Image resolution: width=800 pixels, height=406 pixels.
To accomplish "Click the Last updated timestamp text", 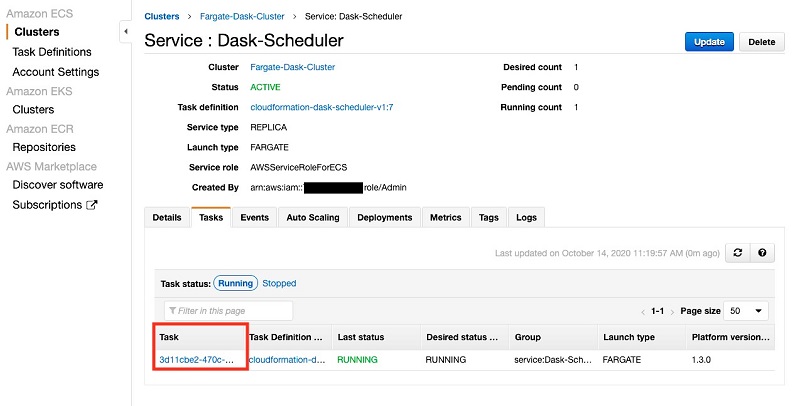I will [607, 253].
